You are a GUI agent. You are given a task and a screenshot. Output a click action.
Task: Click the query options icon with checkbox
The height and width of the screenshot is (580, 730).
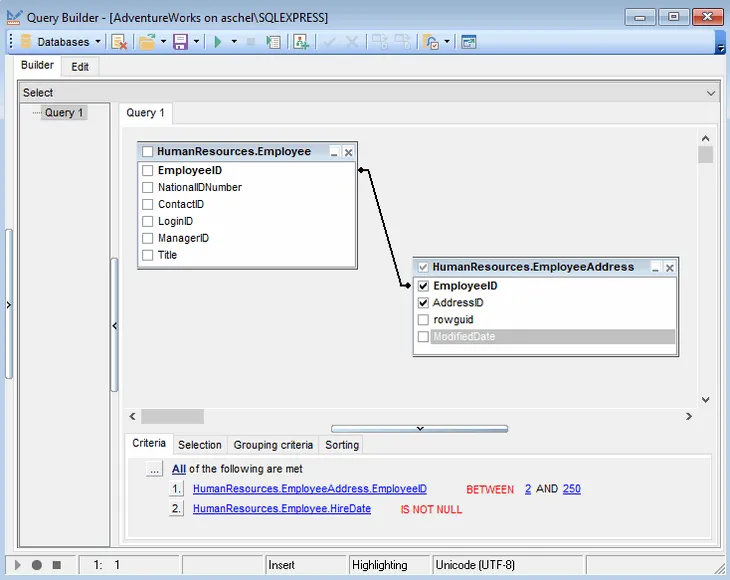pos(431,42)
